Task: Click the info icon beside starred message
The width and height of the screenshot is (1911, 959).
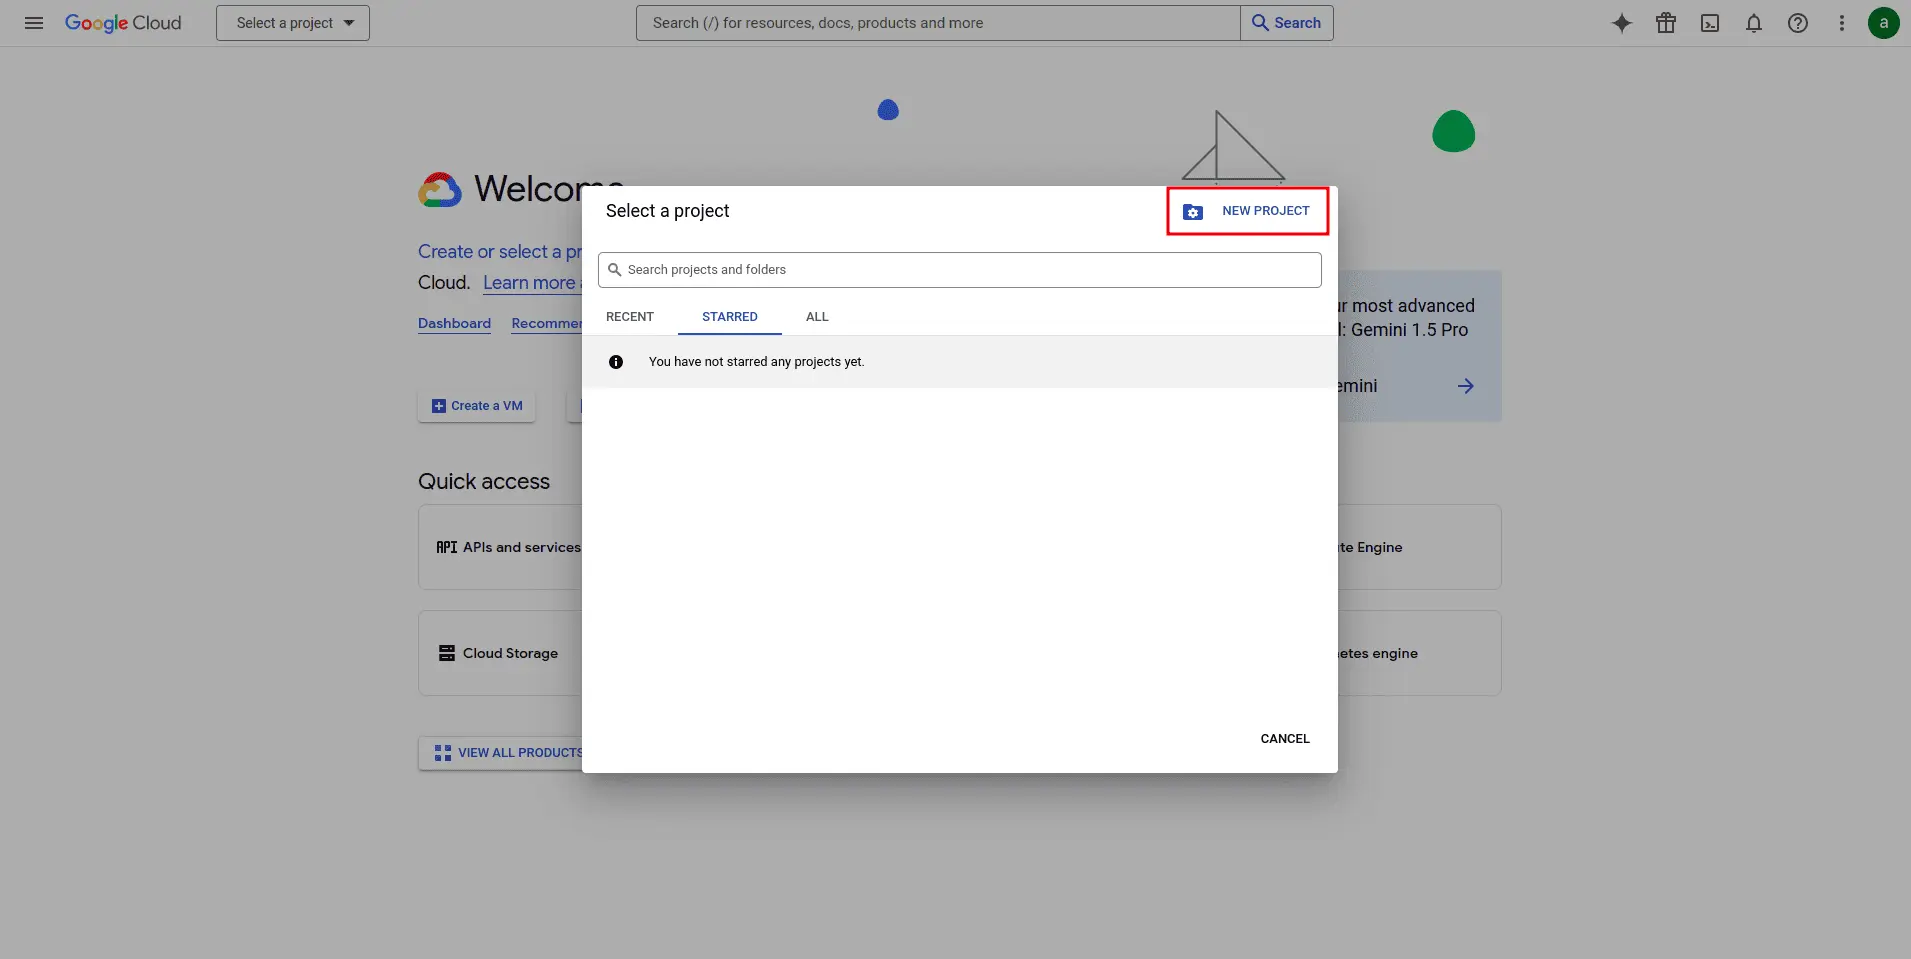Action: (616, 362)
